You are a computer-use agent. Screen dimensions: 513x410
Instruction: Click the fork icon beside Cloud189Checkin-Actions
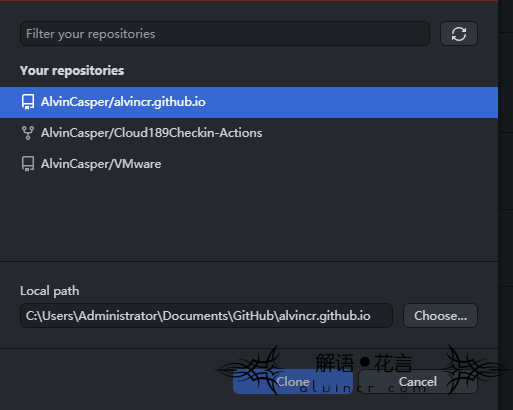coord(28,133)
